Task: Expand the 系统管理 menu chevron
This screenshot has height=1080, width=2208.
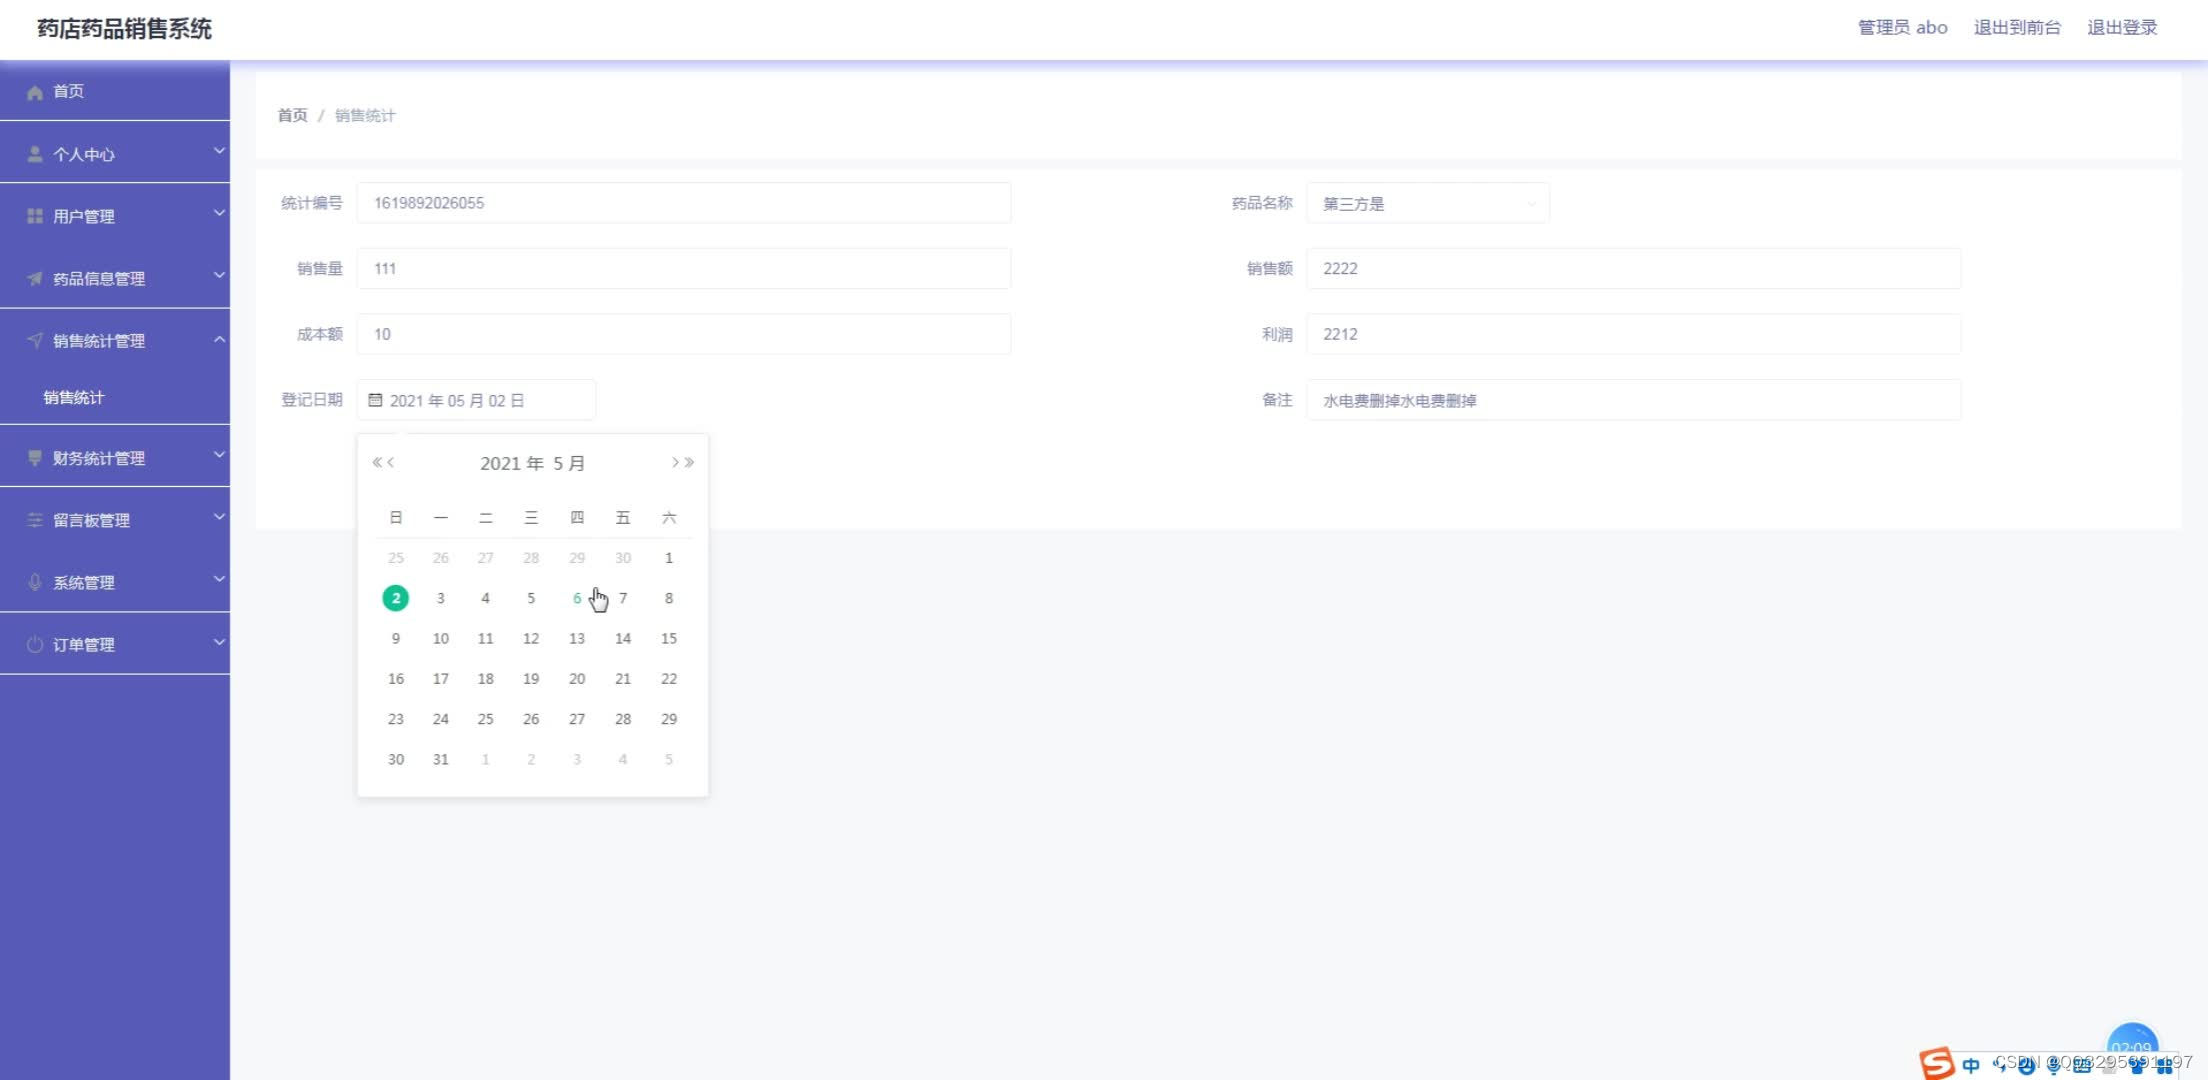Action: click(x=219, y=579)
